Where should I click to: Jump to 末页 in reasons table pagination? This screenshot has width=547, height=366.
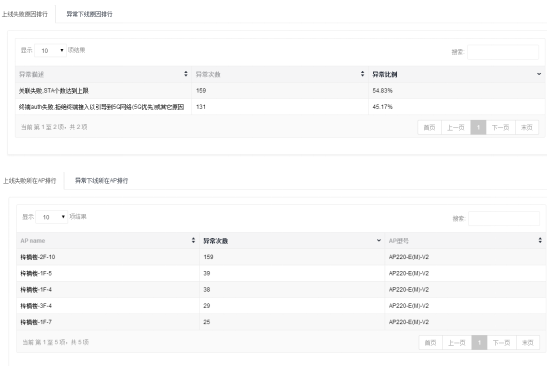pos(527,127)
